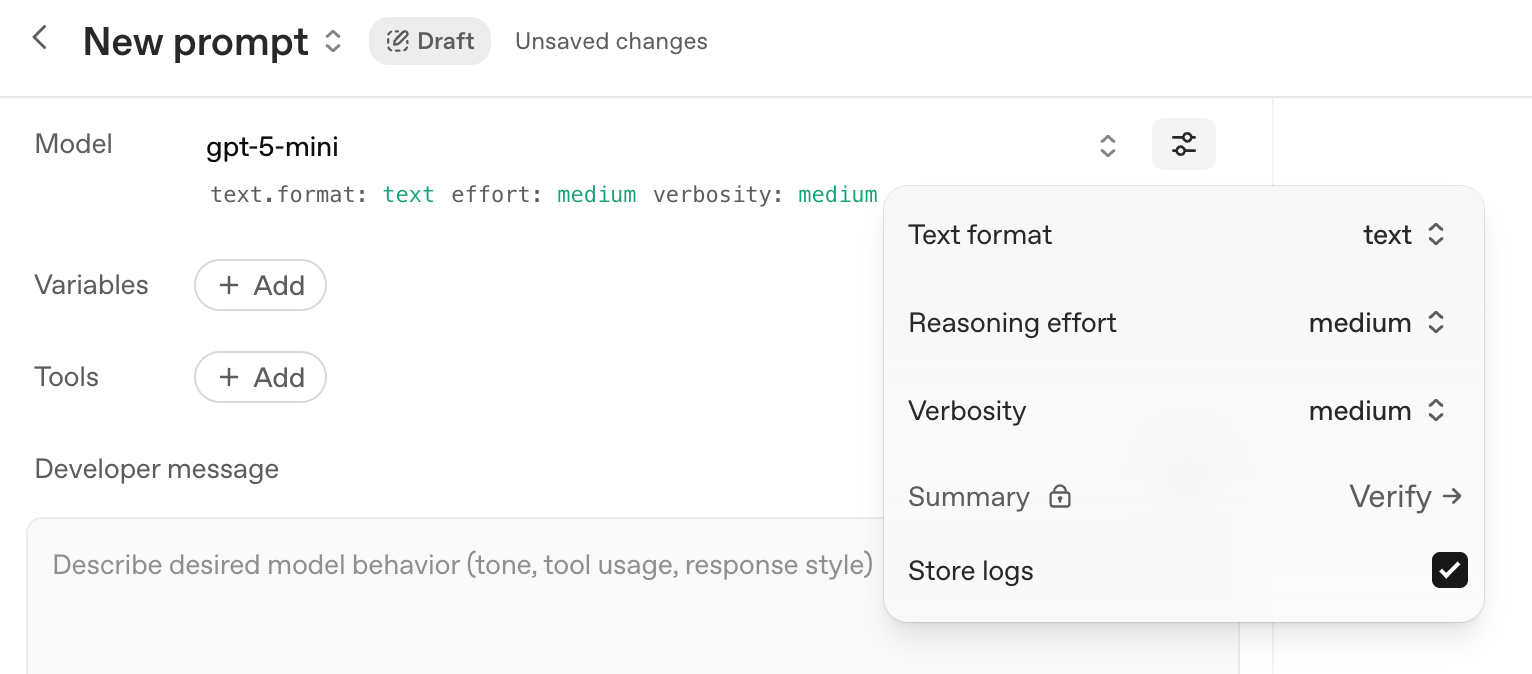Open the Reasoning effort dropdown

1377,322
